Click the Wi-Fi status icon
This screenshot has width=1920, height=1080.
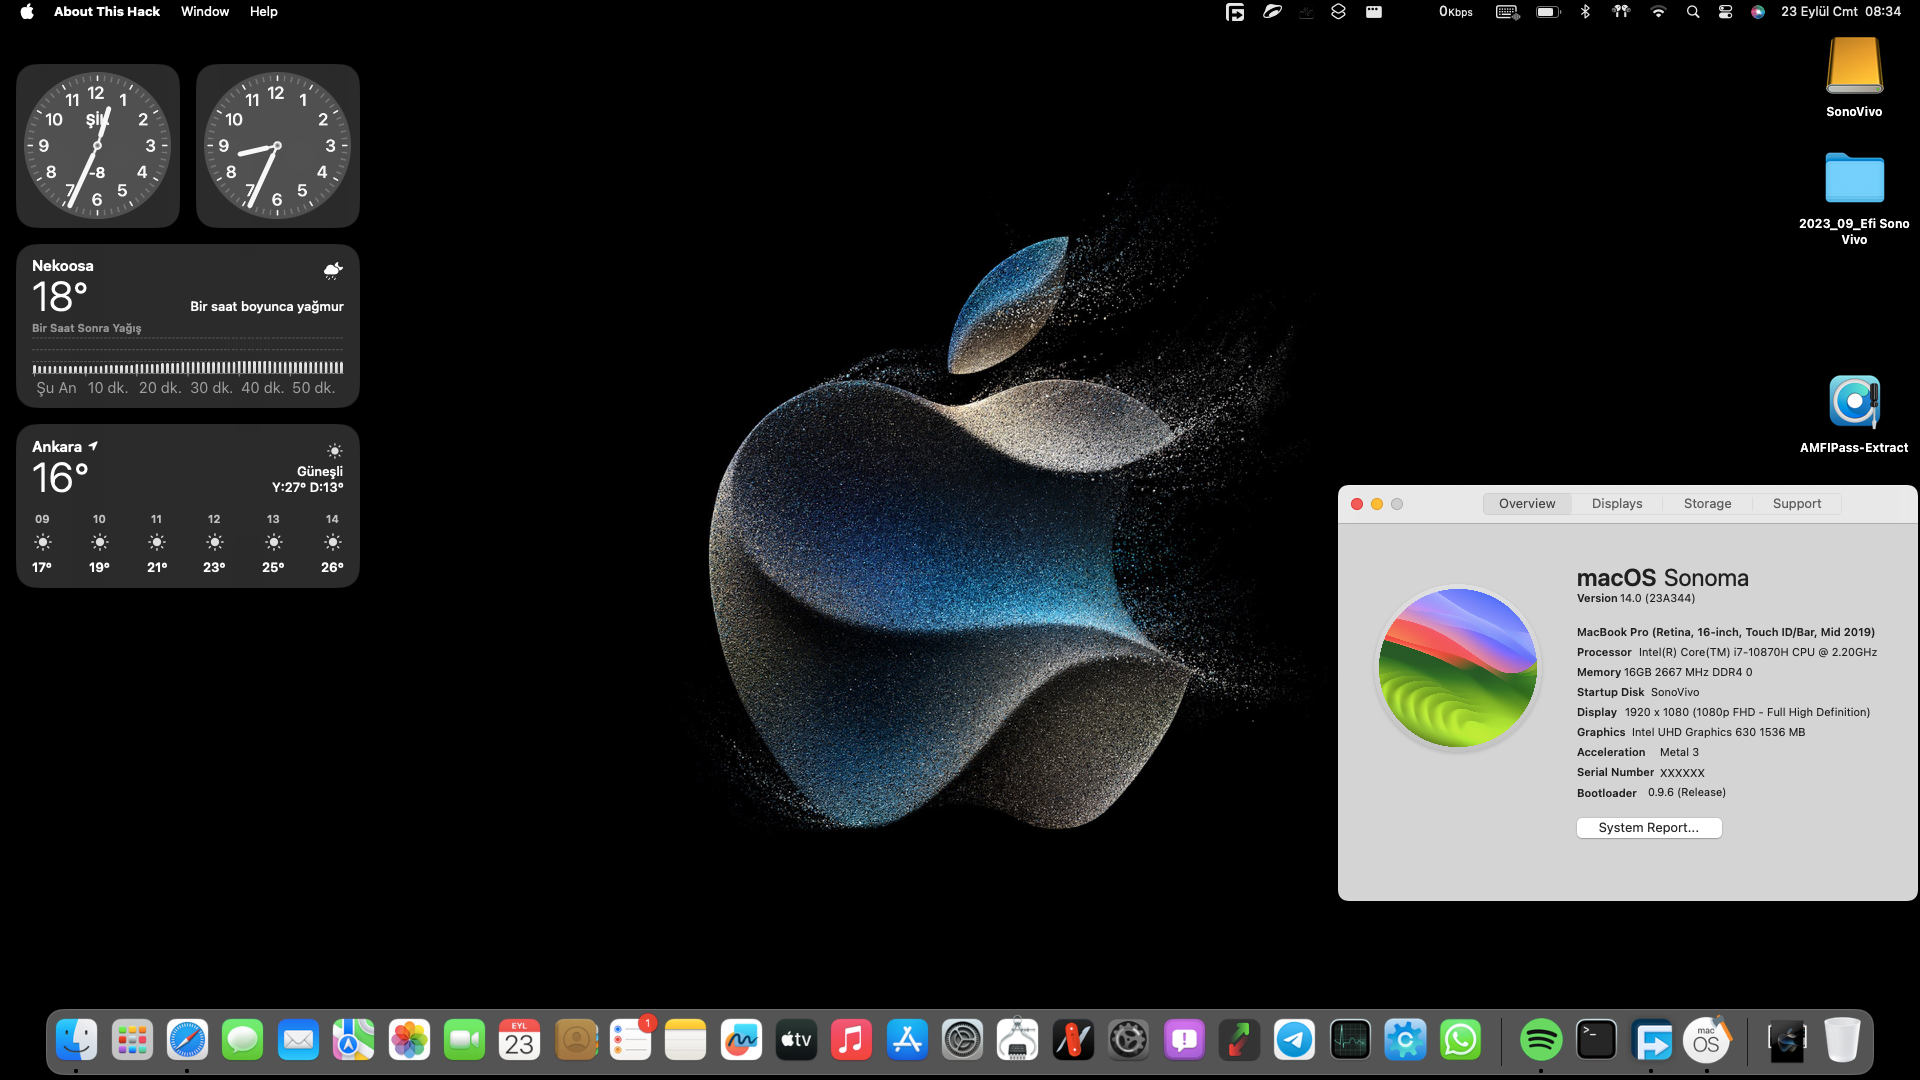click(1658, 12)
